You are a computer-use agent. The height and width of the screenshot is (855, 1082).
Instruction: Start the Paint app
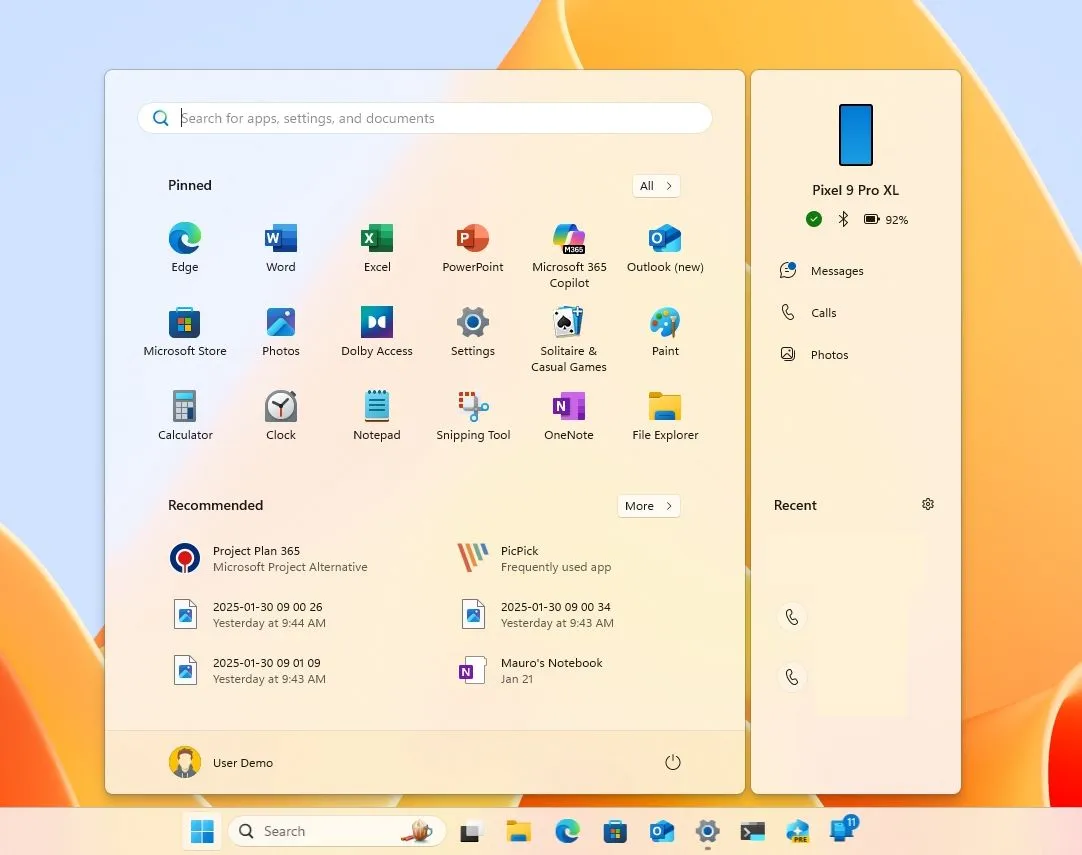tap(664, 324)
